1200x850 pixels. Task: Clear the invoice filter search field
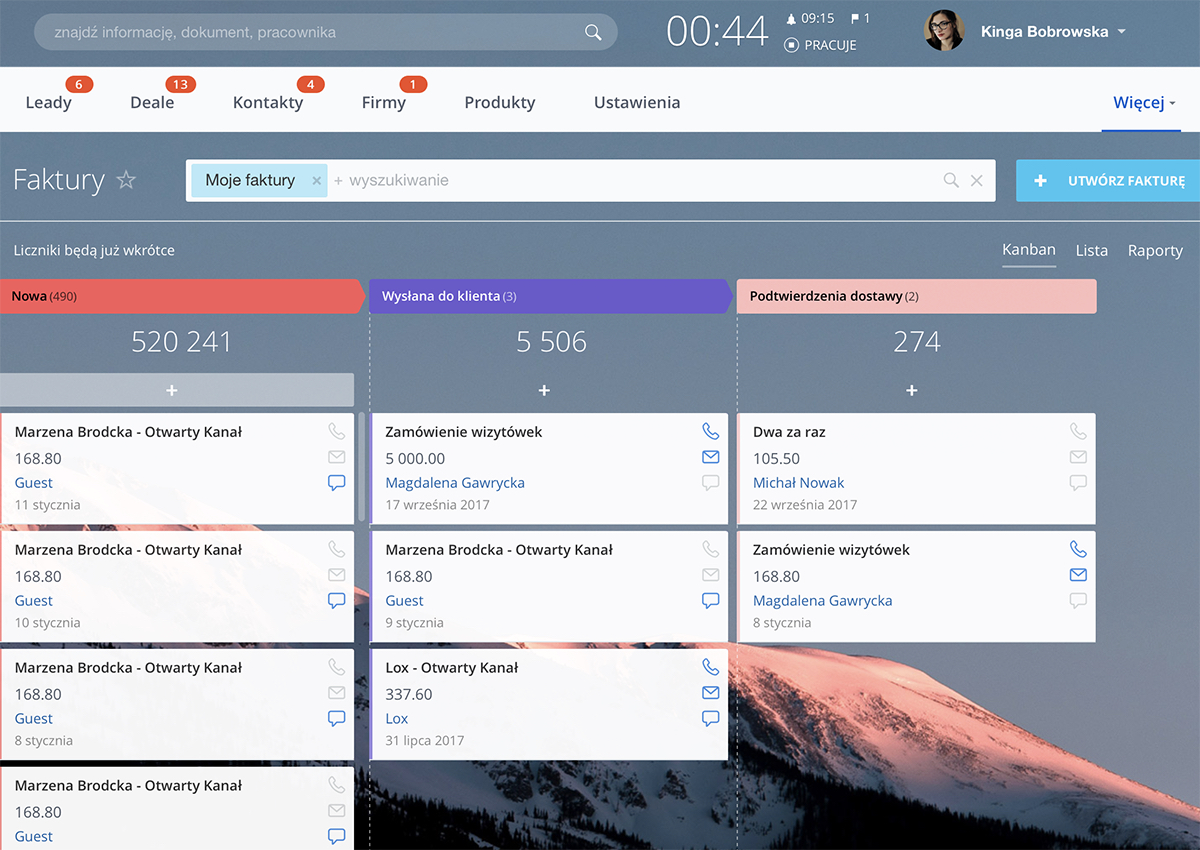(977, 181)
